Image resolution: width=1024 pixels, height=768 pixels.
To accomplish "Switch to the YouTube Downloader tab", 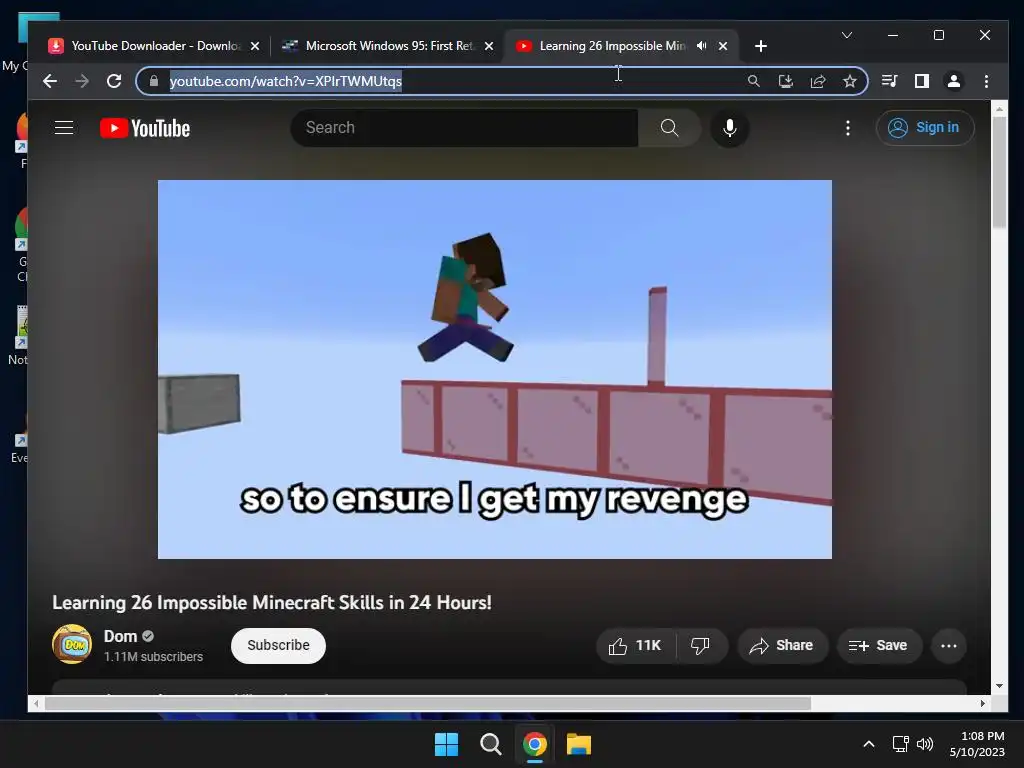I will click(154, 46).
